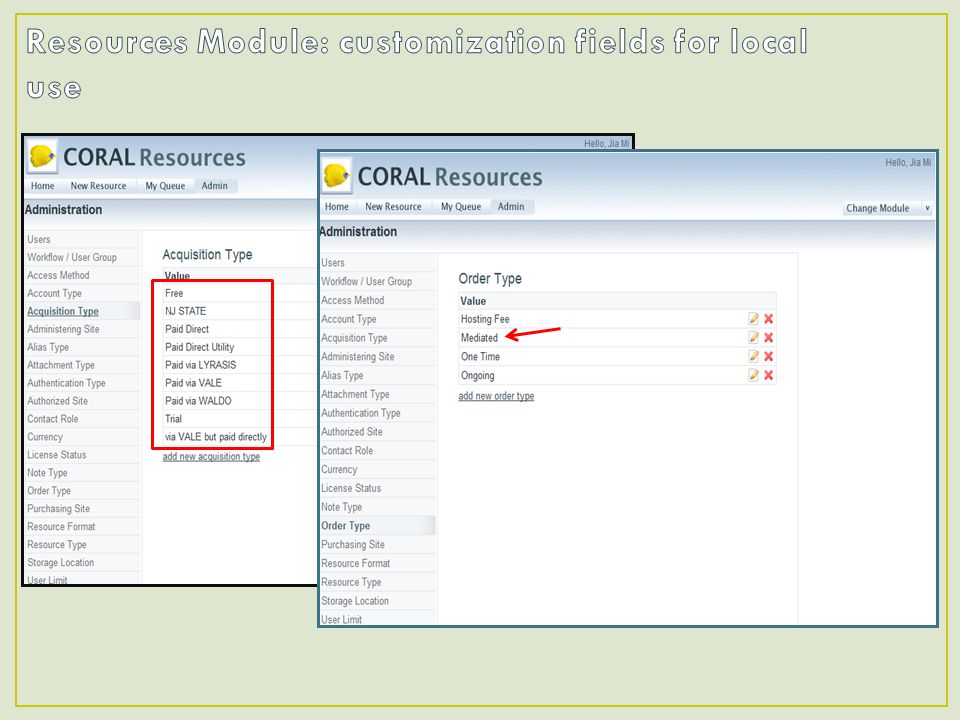This screenshot has height=720, width=960.
Task: Select Users in front window sidebar
Action: [x=377, y=263]
